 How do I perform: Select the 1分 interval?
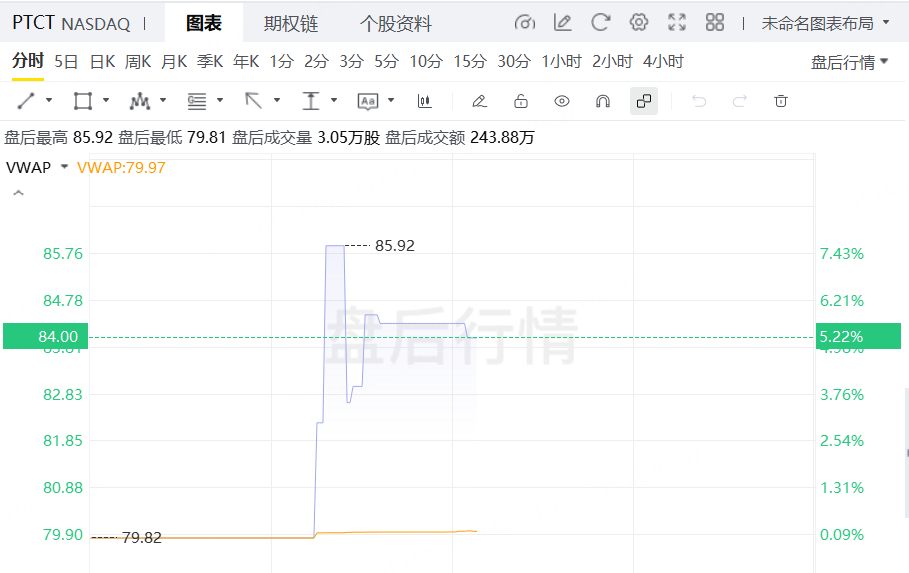[282, 61]
